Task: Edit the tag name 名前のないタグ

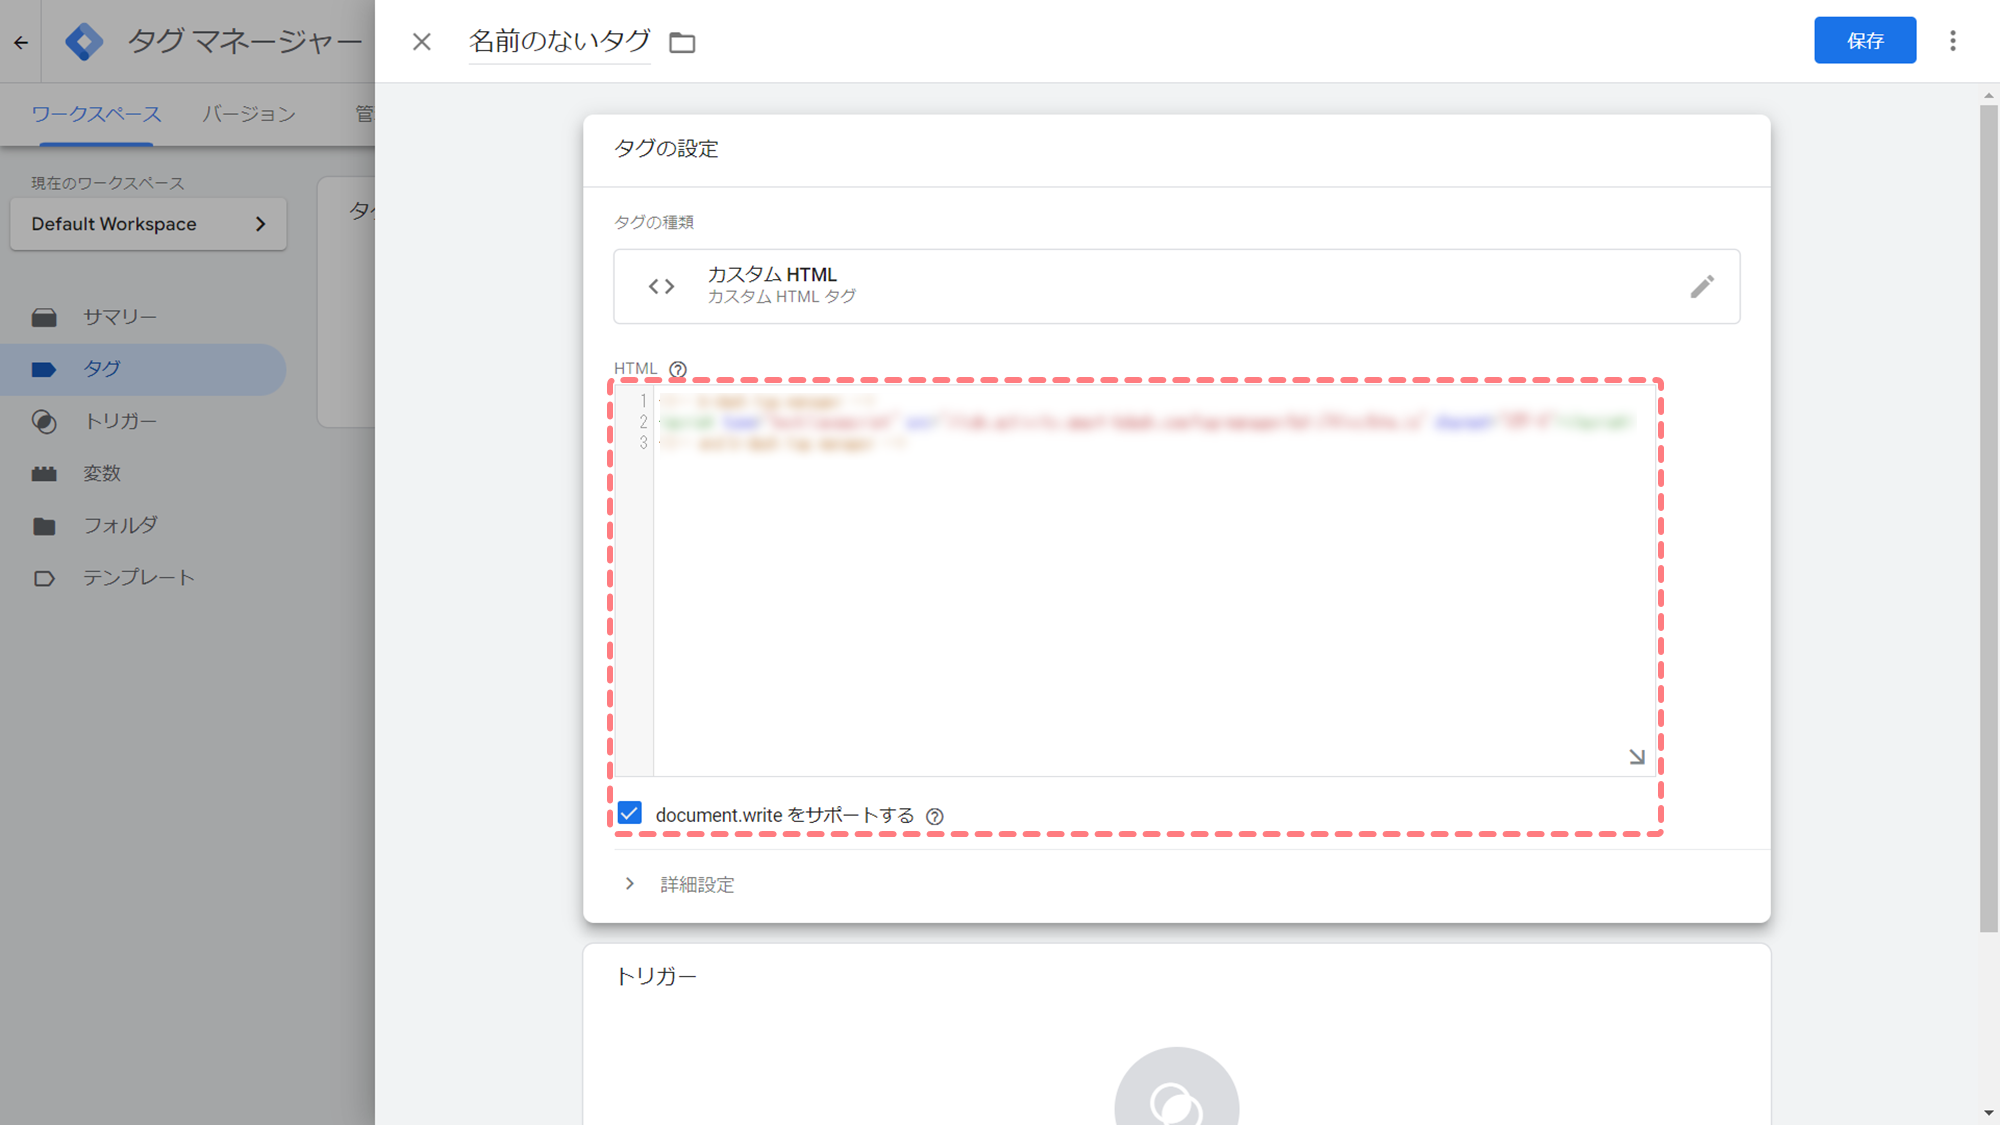Action: 559,41
